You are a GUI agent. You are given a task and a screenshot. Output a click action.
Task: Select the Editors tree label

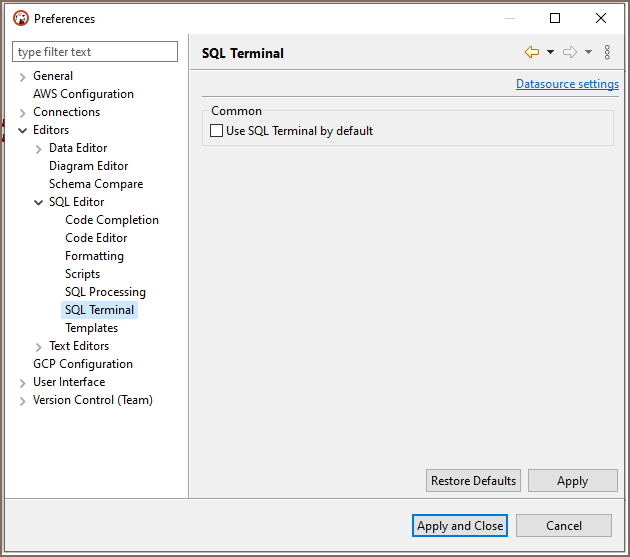[x=51, y=130]
